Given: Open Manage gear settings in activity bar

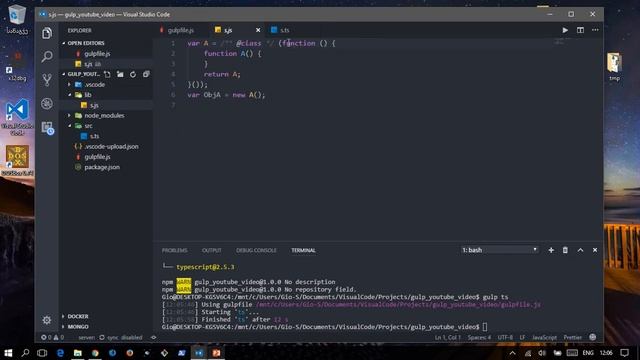Looking at the screenshot, I should 47,320.
